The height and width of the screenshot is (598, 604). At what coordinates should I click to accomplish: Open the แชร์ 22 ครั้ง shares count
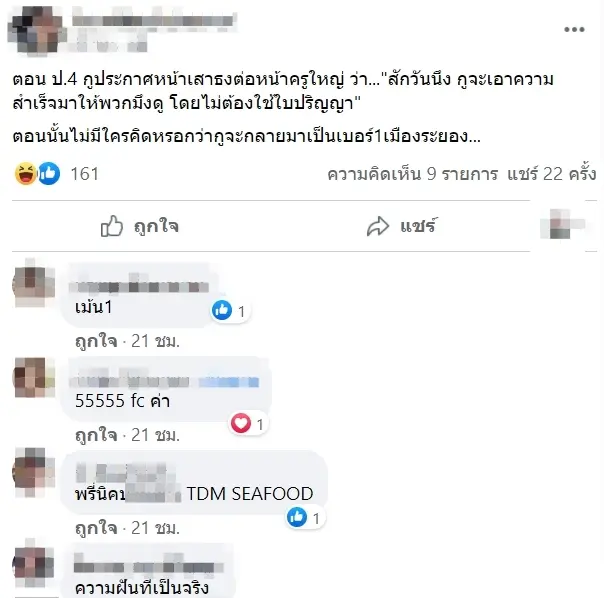(552, 174)
